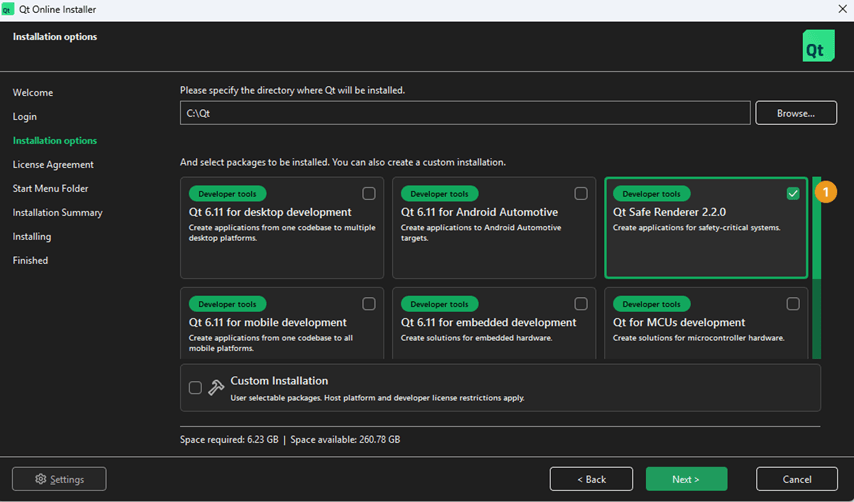Click the package list vertical scrollbar
The width and height of the screenshot is (854, 502).
816,267
